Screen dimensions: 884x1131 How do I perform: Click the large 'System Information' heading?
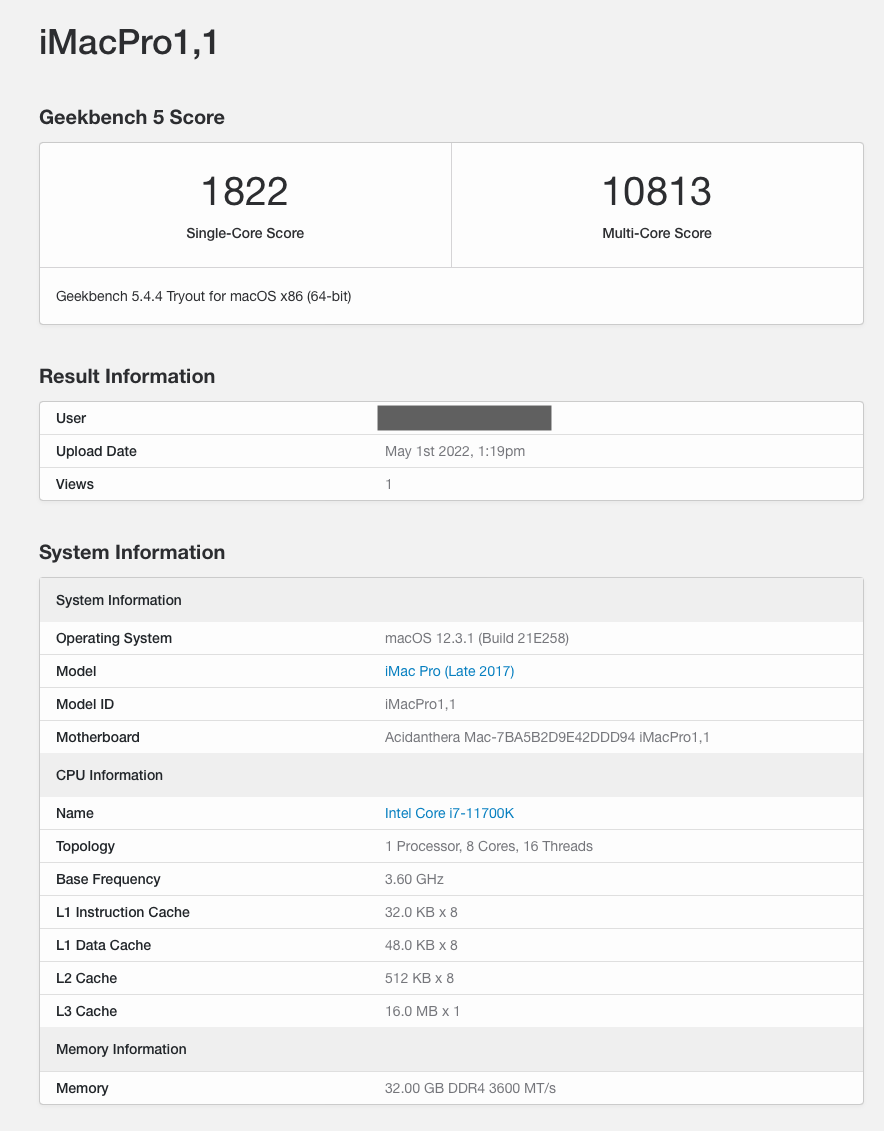pyautogui.click(x=132, y=553)
